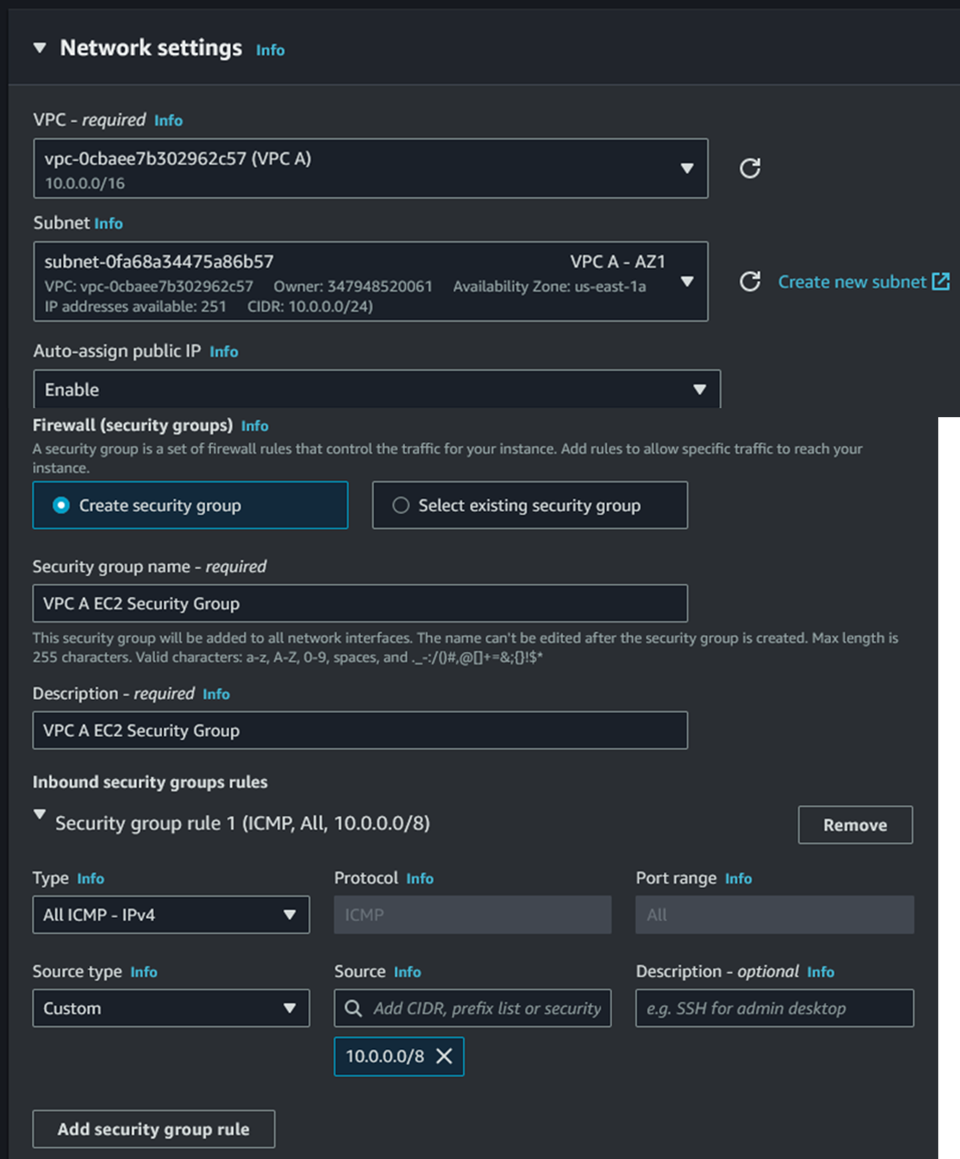Select the Create security group radio option
The width and height of the screenshot is (960, 1159).
(x=62, y=505)
